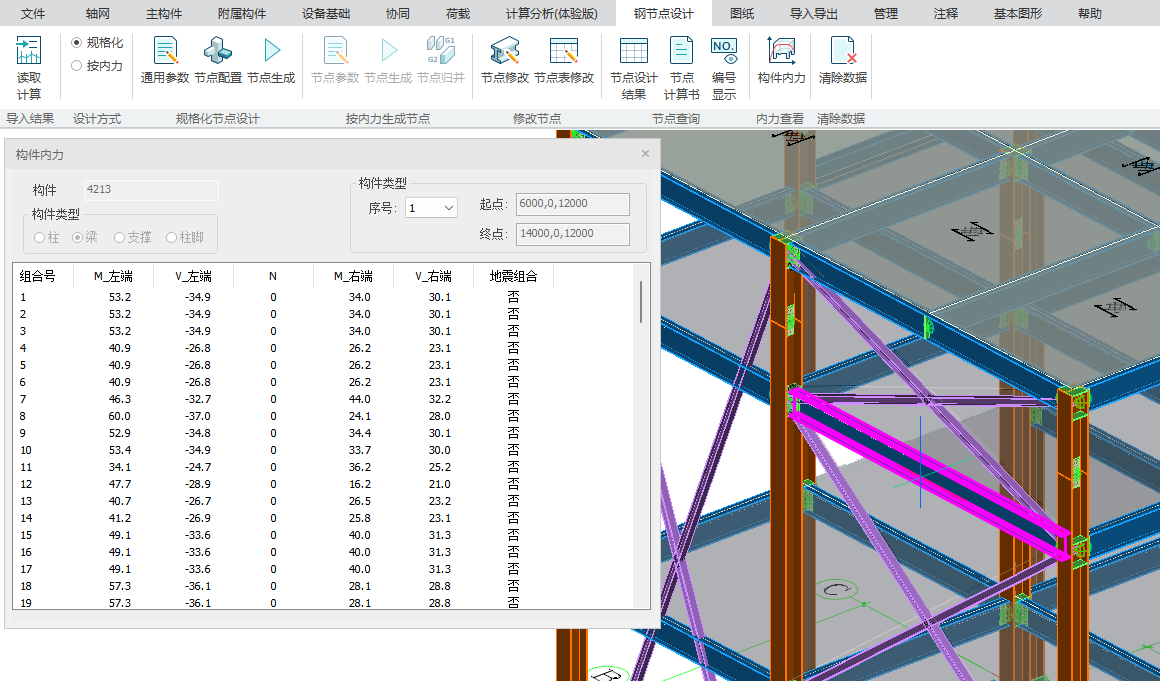Switch to the 图纸 ribbon tab
The height and width of the screenshot is (681, 1160).
(742, 14)
